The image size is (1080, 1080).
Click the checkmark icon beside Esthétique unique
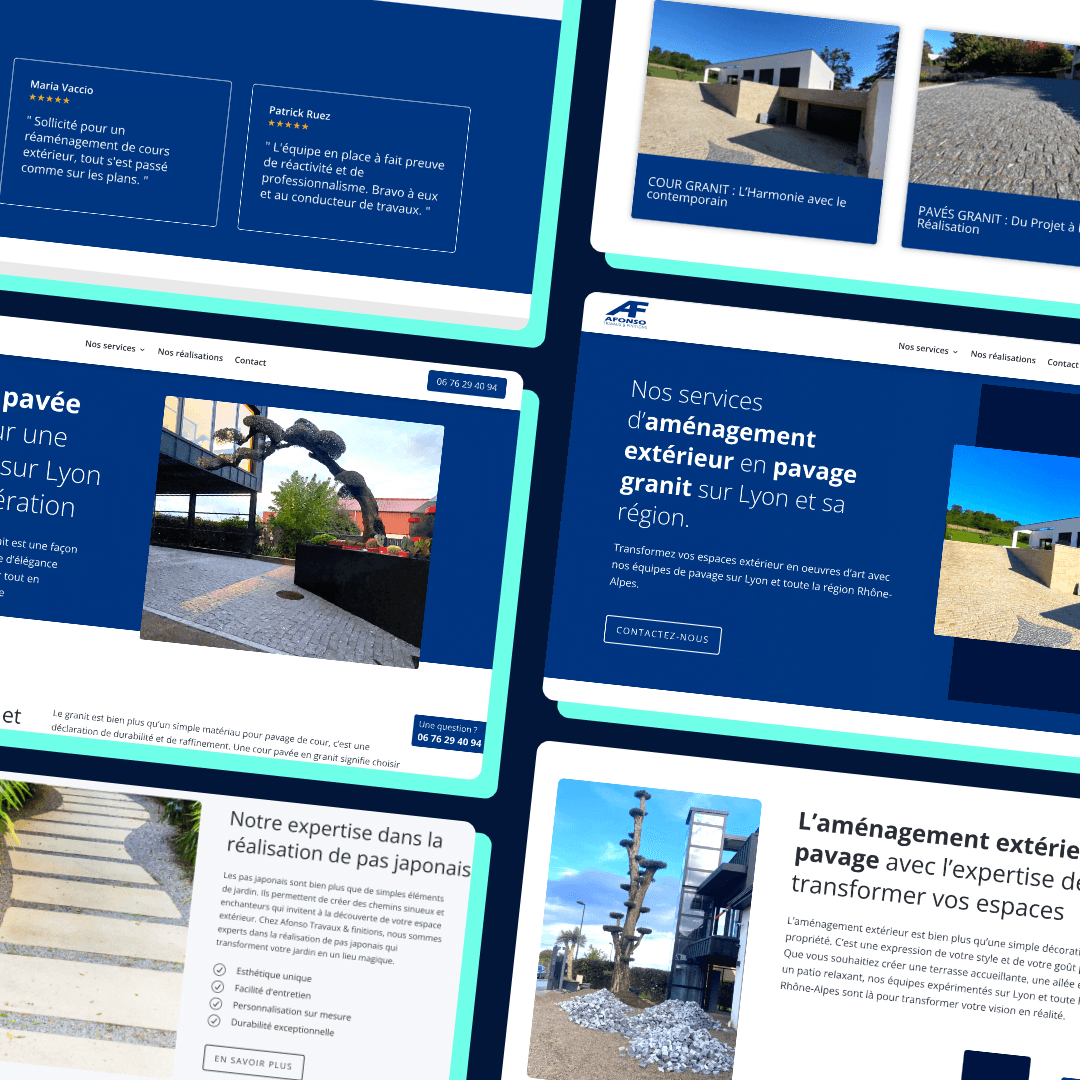tap(219, 970)
